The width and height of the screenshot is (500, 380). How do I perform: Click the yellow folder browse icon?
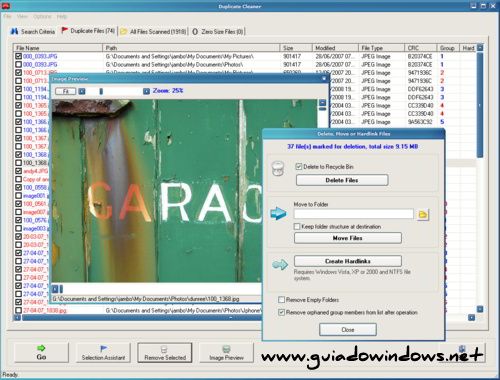point(423,215)
